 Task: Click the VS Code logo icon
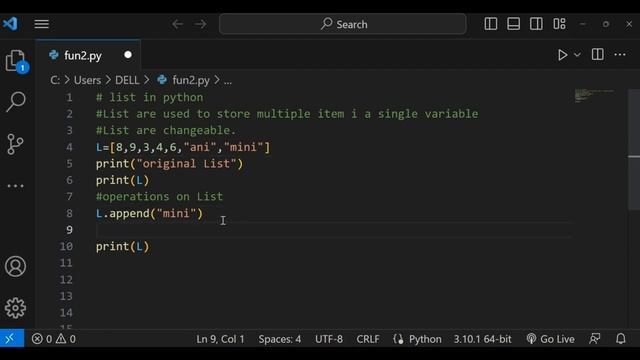click(10, 24)
